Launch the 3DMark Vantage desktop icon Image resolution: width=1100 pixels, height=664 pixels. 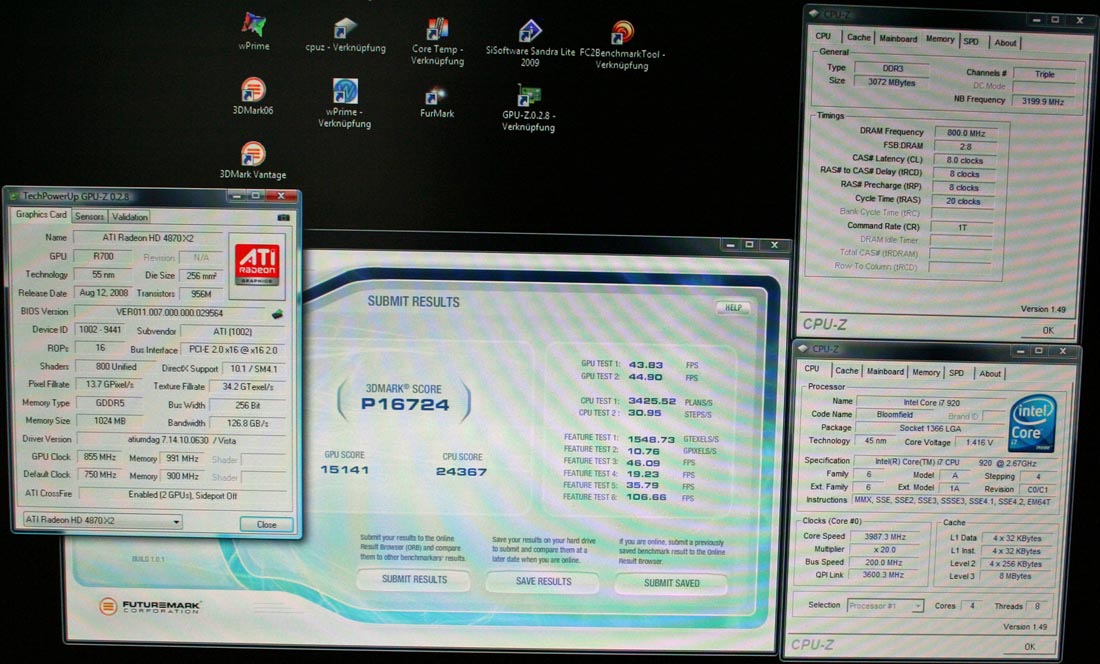click(253, 160)
